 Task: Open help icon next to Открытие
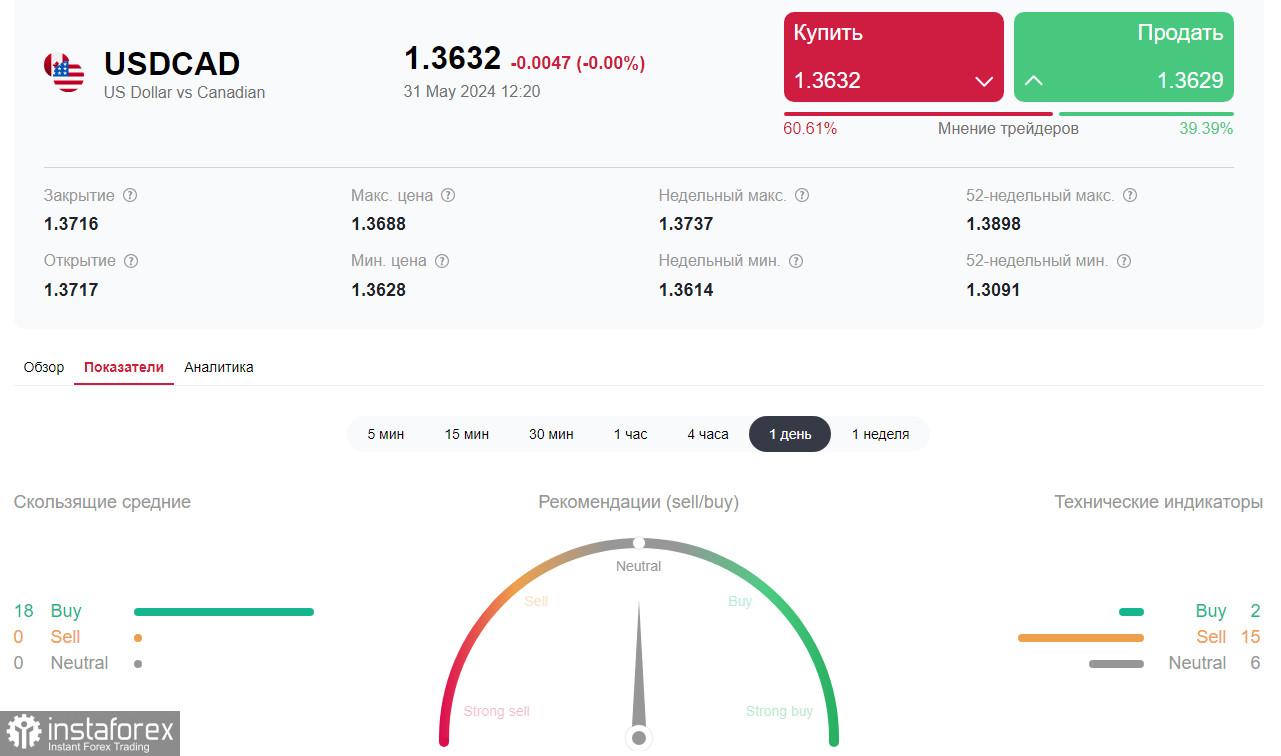click(131, 261)
